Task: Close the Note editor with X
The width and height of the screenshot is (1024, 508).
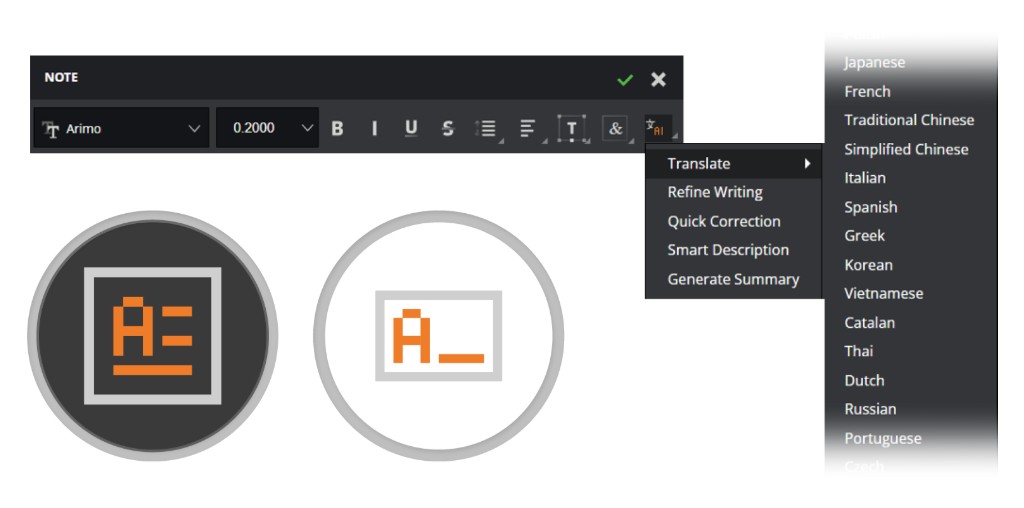Action: pos(658,79)
